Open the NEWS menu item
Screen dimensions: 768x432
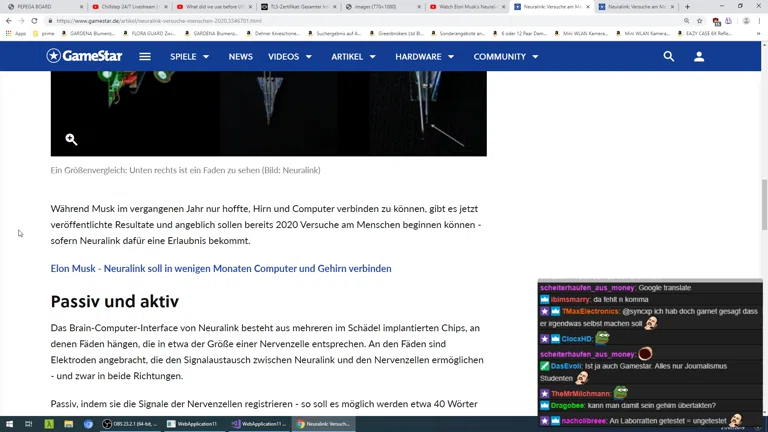[240, 56]
